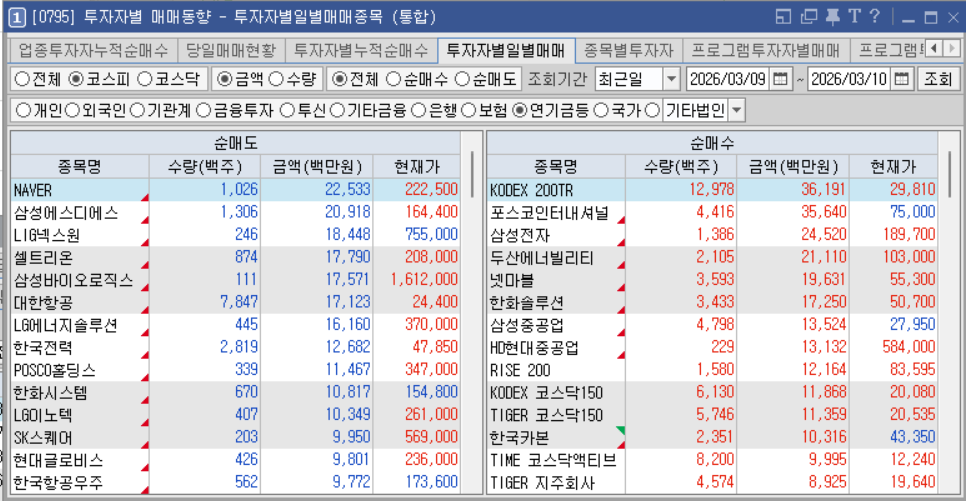Click the window number 1 icon
Viewport: 966px width, 501px height.
pos(17,17)
